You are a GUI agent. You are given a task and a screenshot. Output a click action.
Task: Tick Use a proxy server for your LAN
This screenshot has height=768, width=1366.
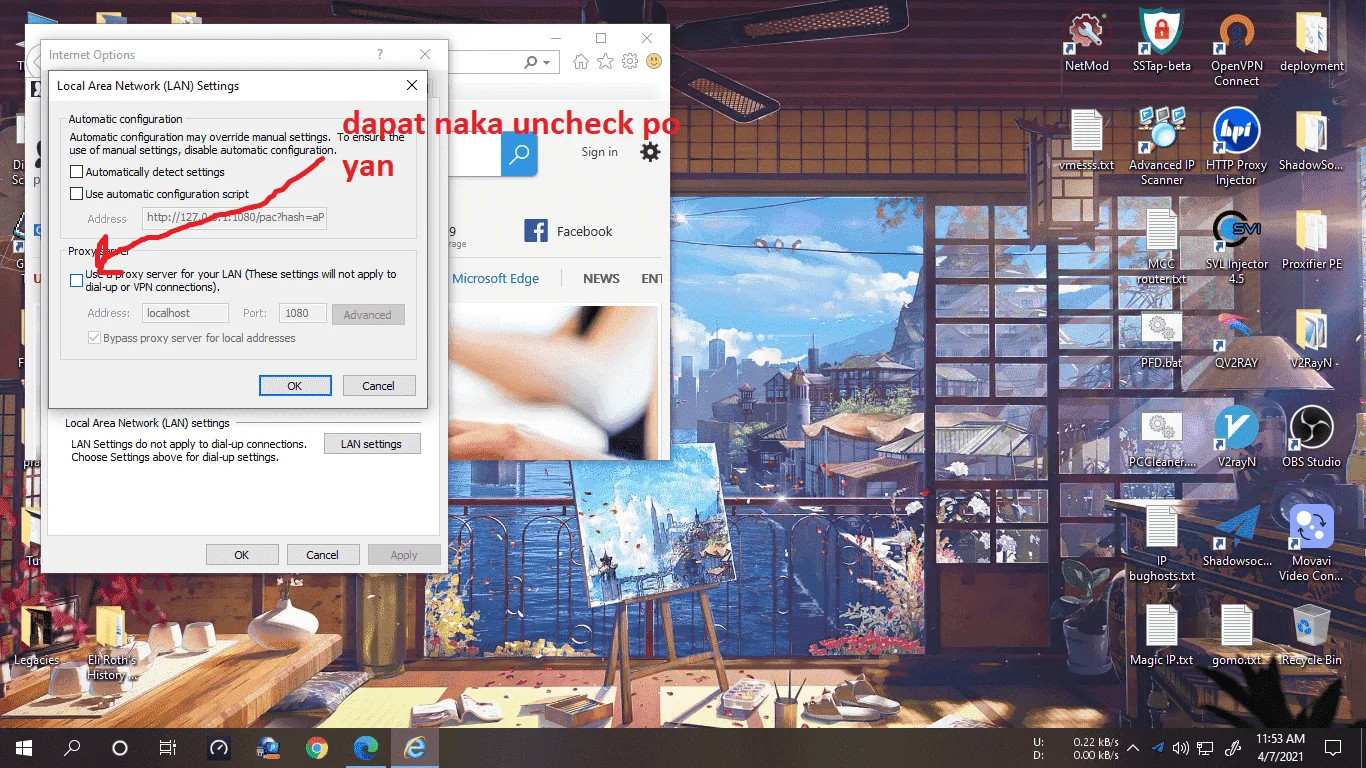pyautogui.click(x=76, y=281)
